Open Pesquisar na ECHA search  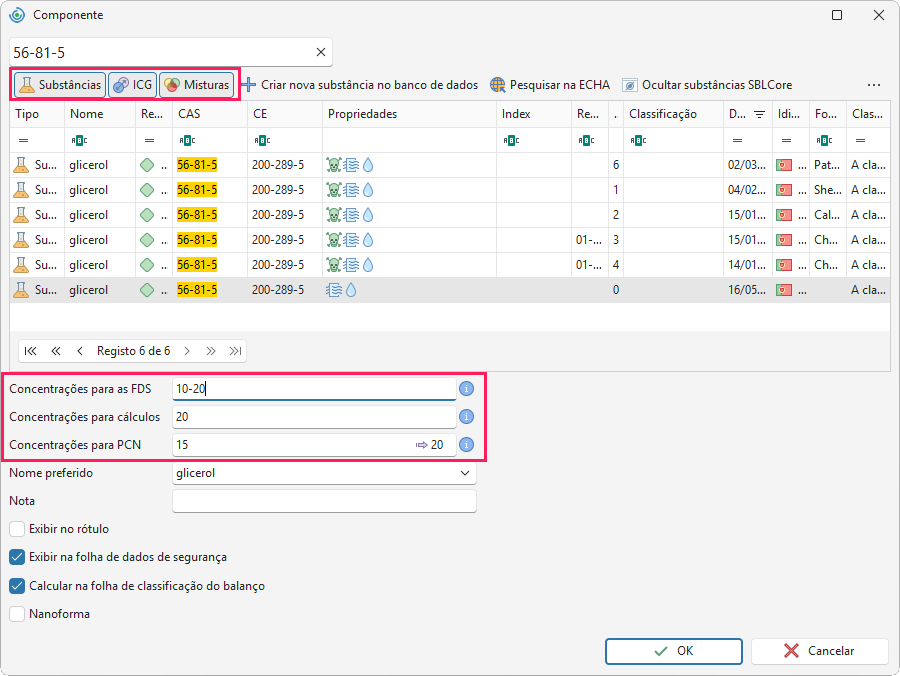(550, 85)
